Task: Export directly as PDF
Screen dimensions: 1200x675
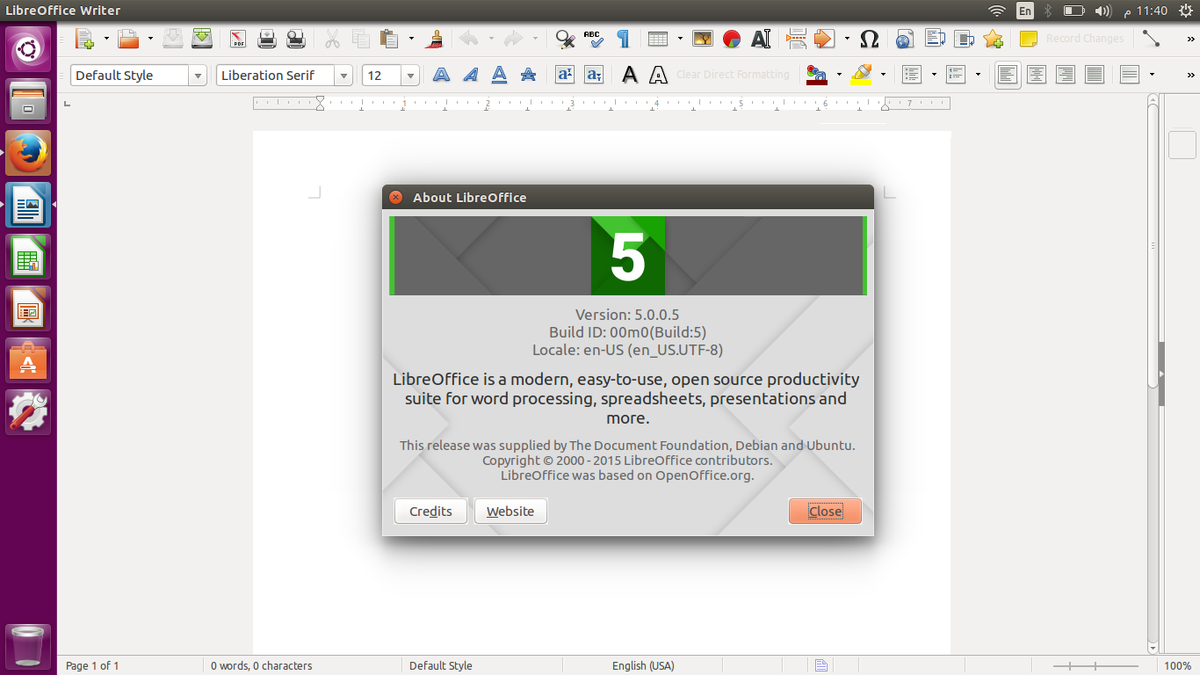Action: coord(238,39)
